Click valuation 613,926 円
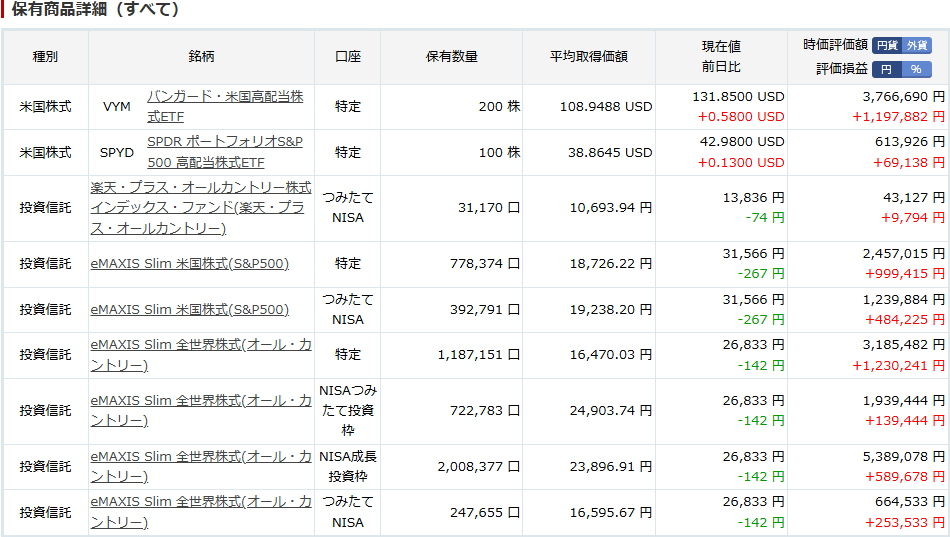 click(x=910, y=142)
